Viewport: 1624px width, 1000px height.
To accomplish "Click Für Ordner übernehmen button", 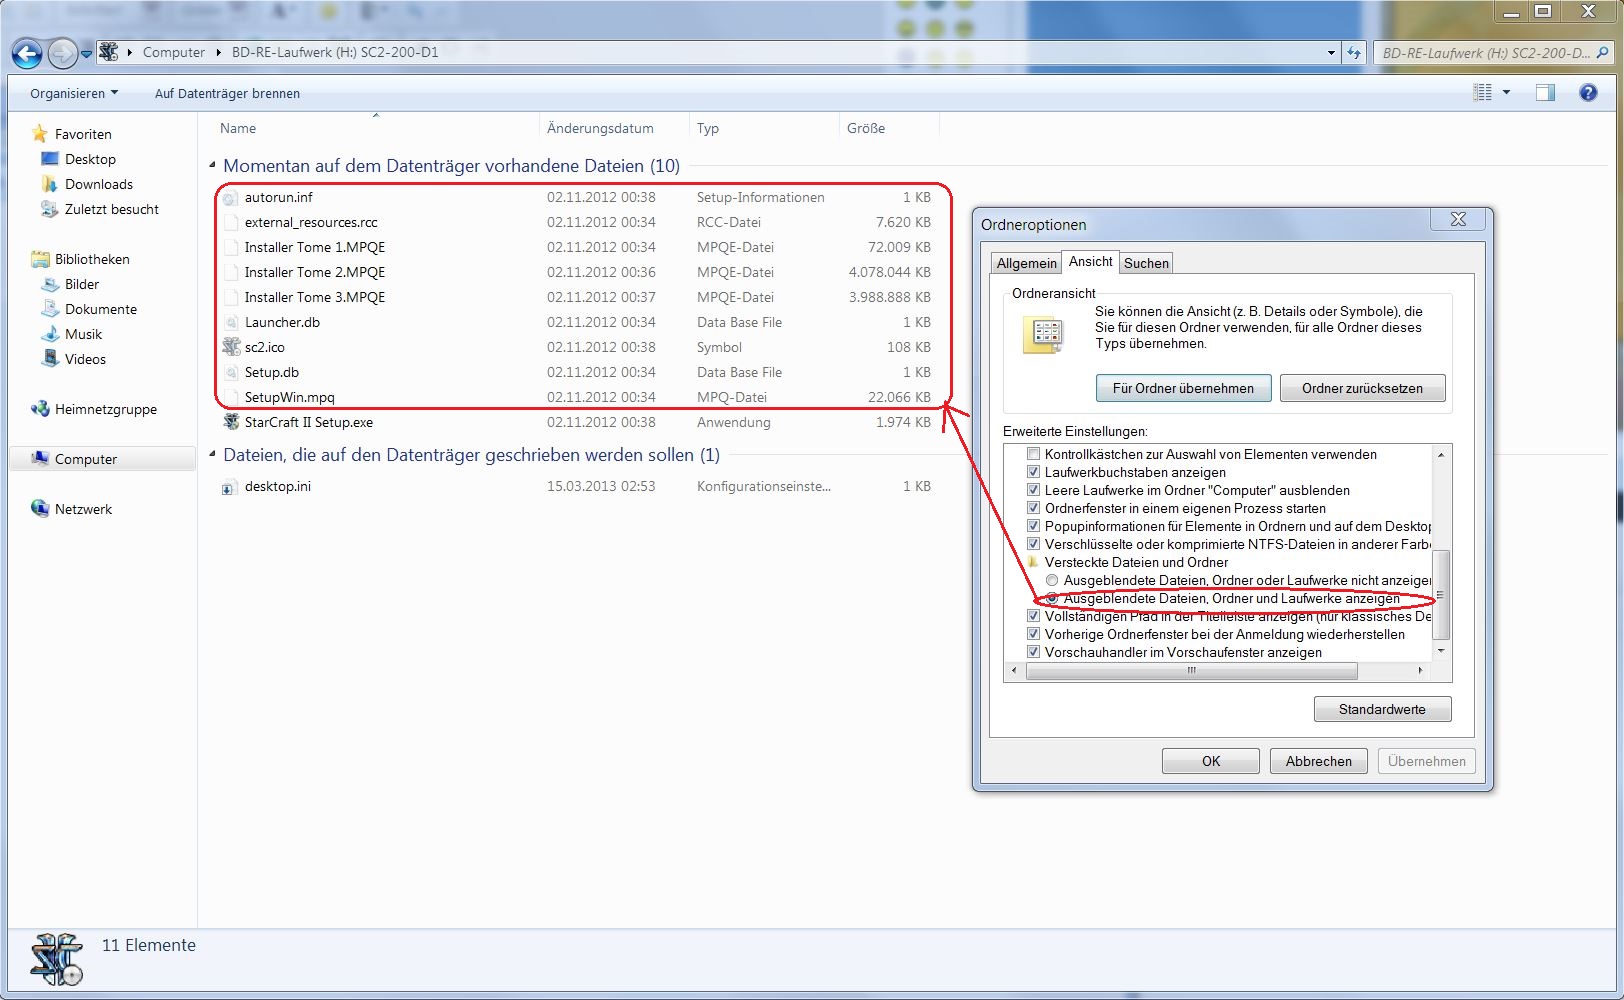I will click(1183, 388).
